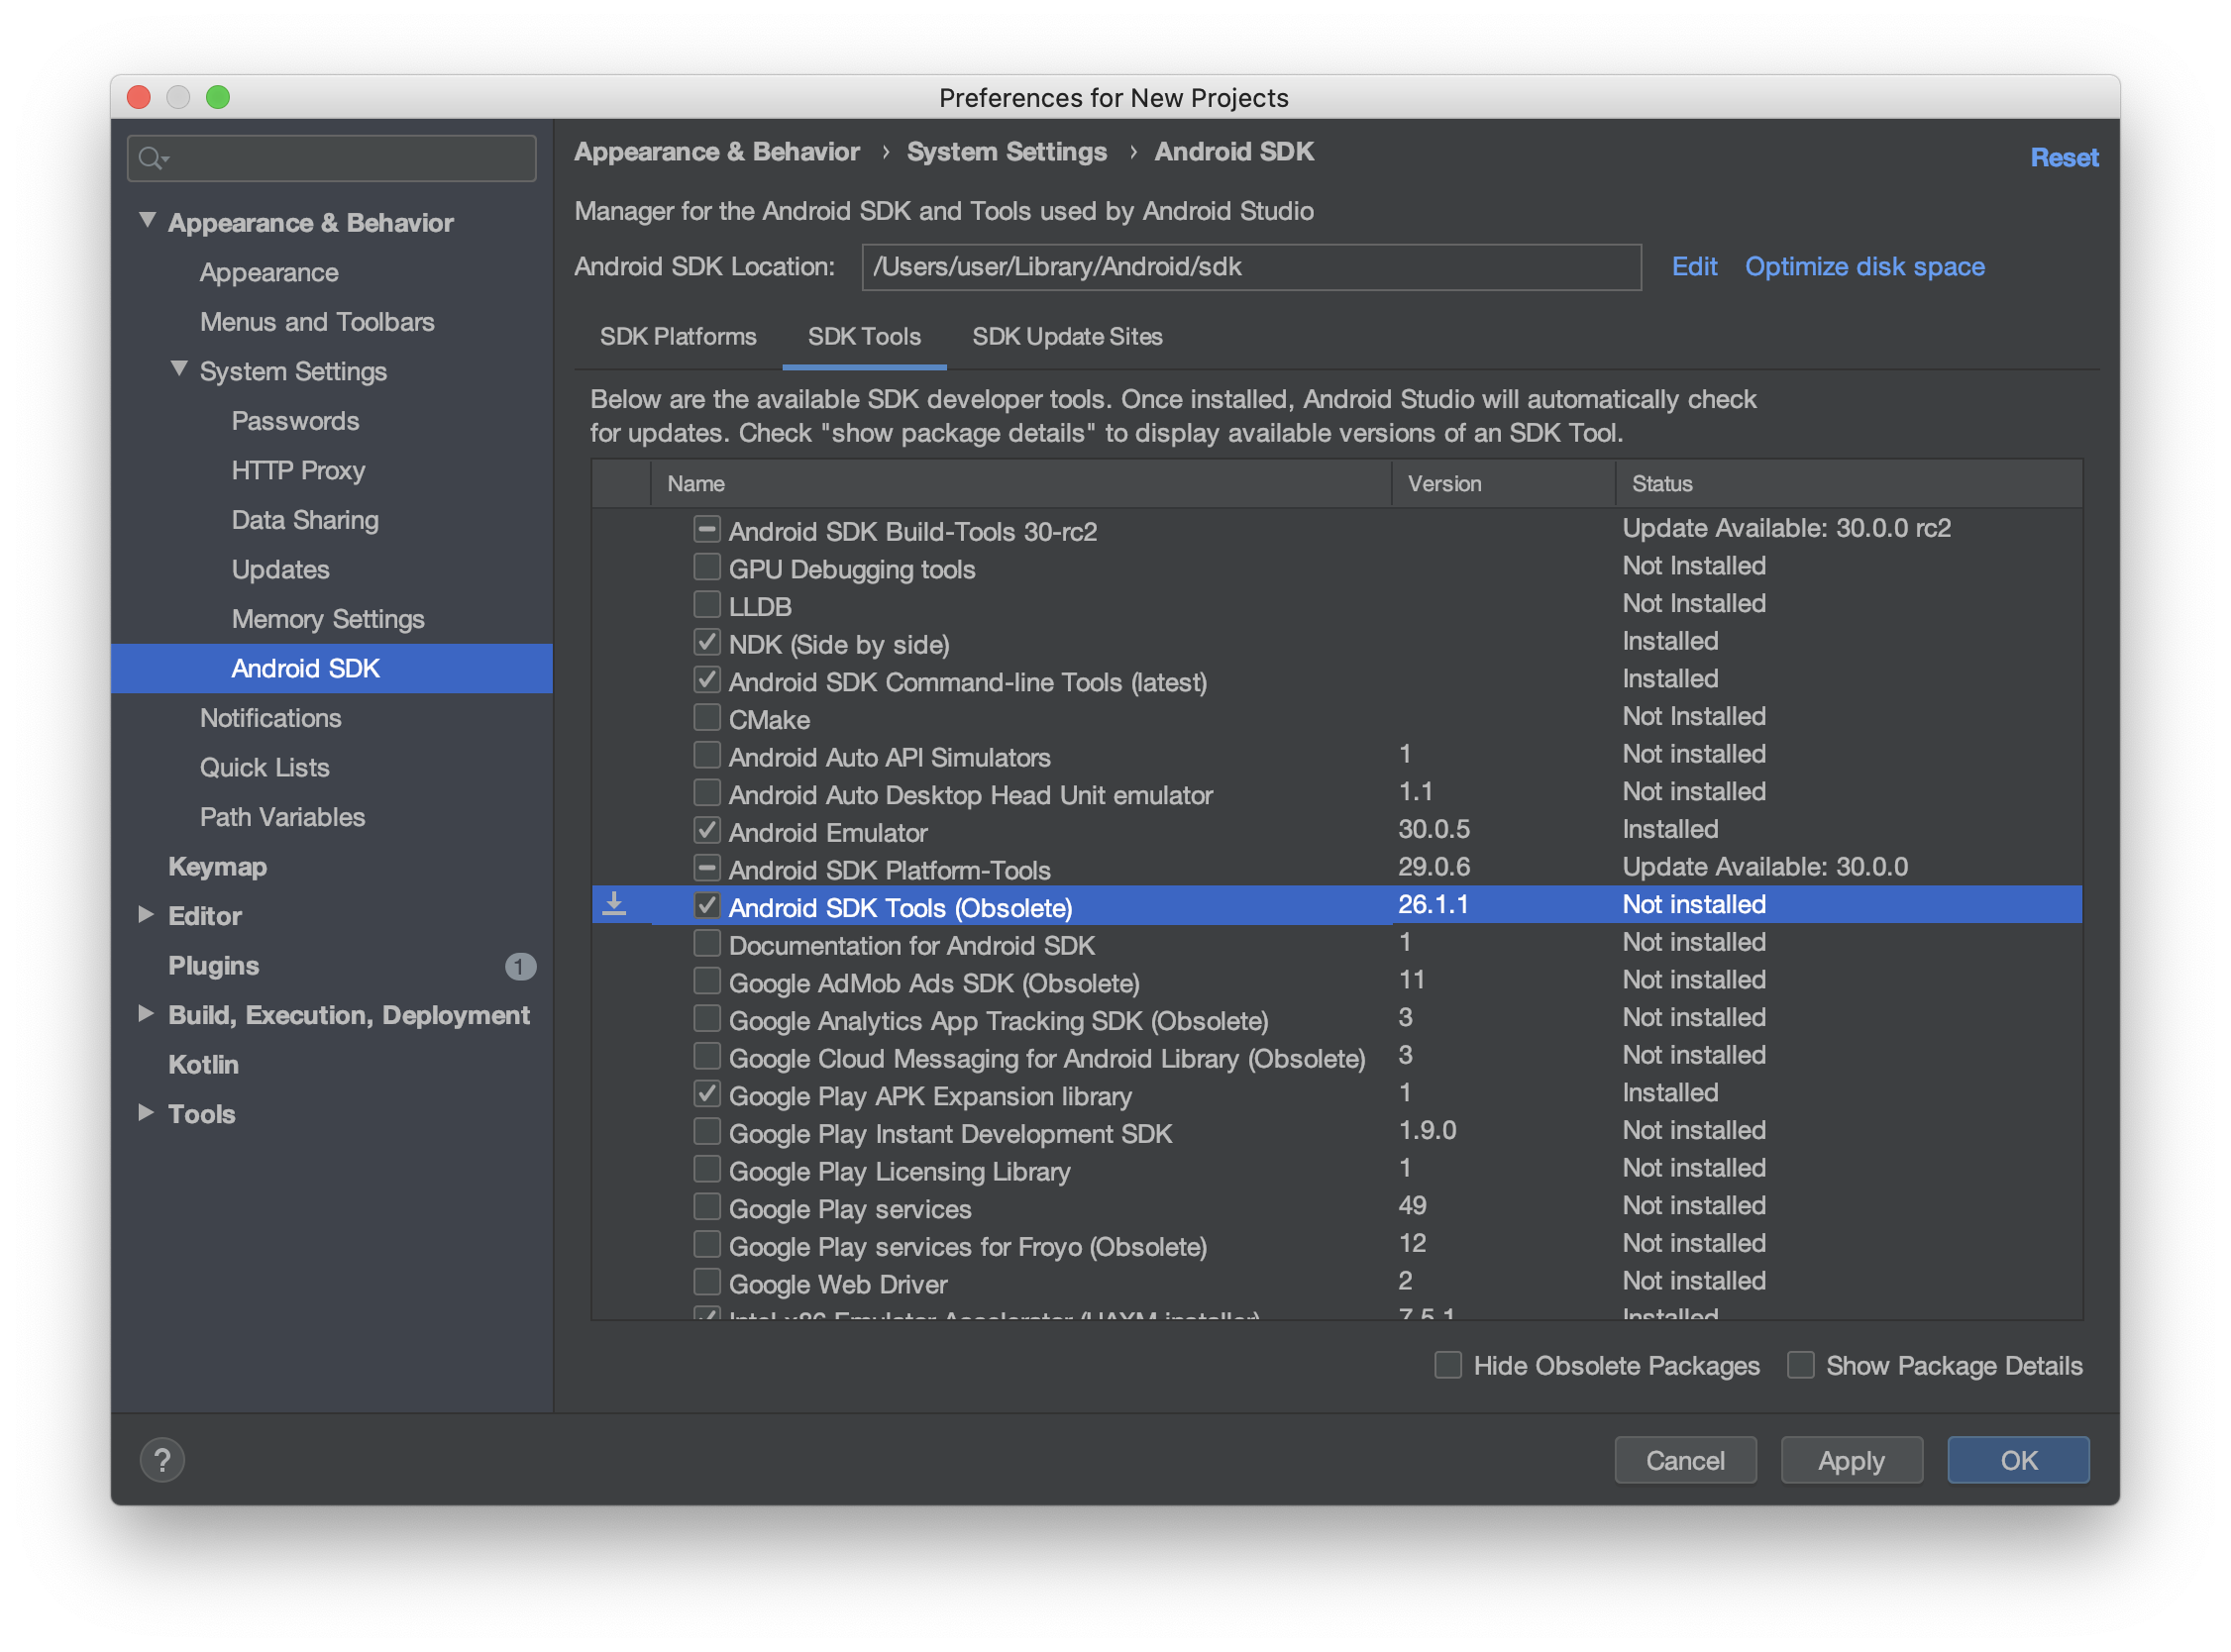2231x1652 pixels.
Task: Click the download icon beside Android SDK Tools
Action: tap(614, 904)
